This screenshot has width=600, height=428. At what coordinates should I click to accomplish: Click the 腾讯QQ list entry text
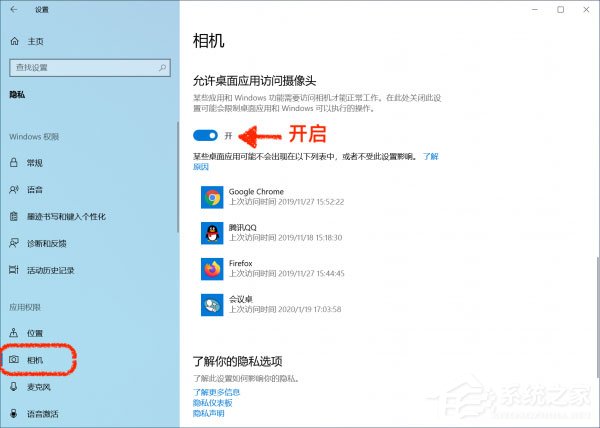click(x=243, y=227)
